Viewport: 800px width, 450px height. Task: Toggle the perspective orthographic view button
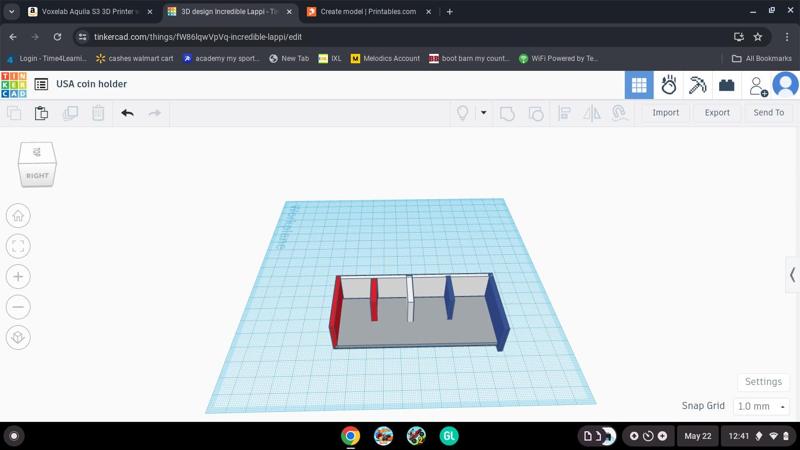pyautogui.click(x=18, y=337)
